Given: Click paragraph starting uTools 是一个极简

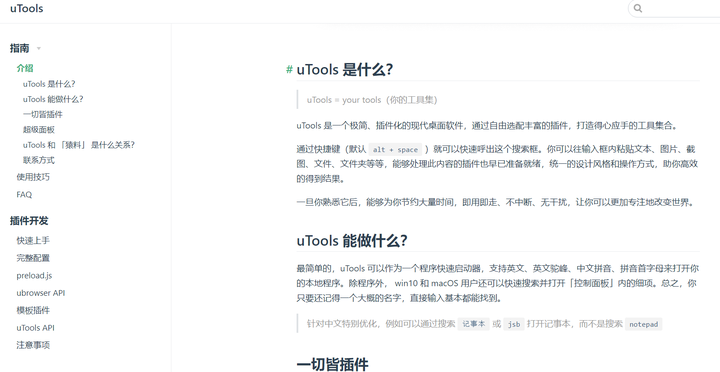Looking at the screenshot, I should point(487,125).
